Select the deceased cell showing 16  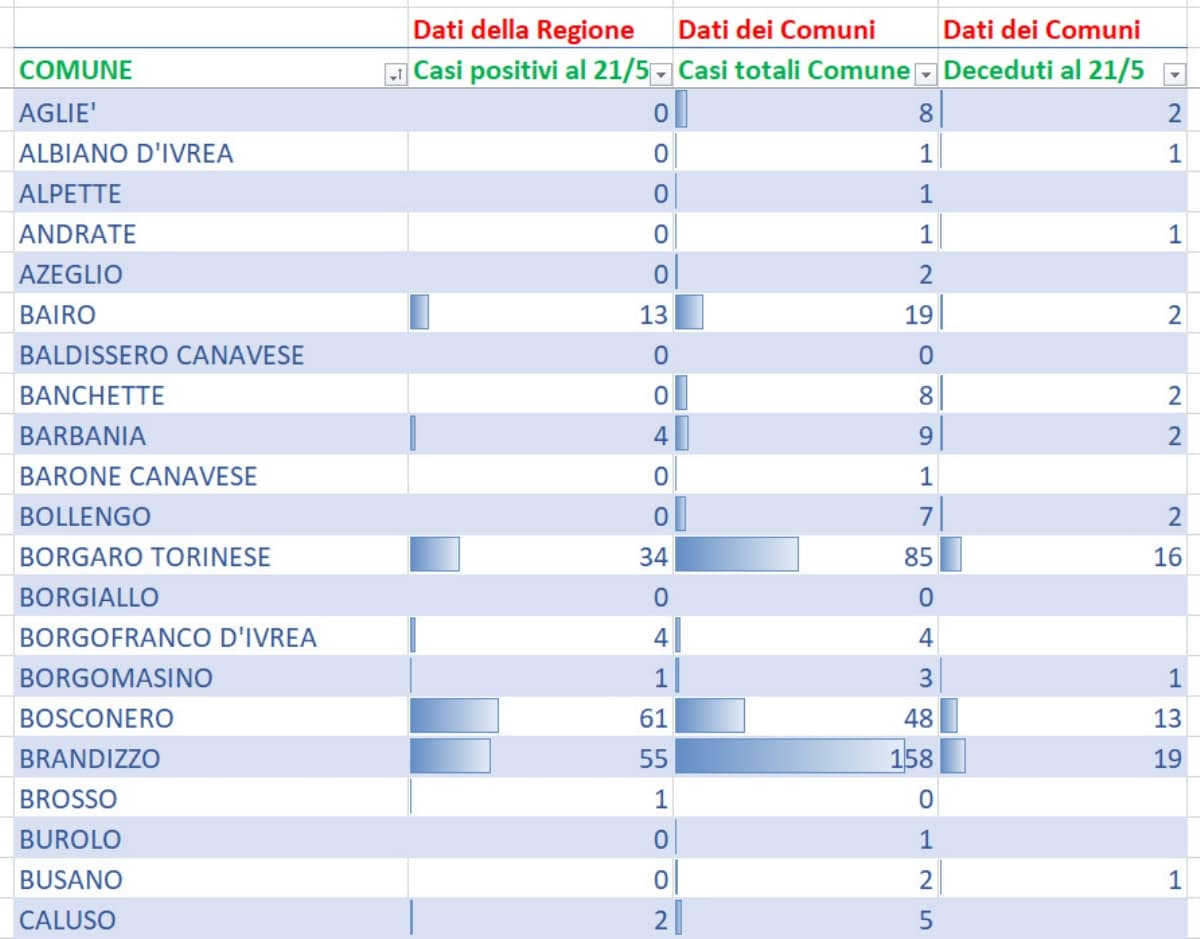pos(1070,557)
